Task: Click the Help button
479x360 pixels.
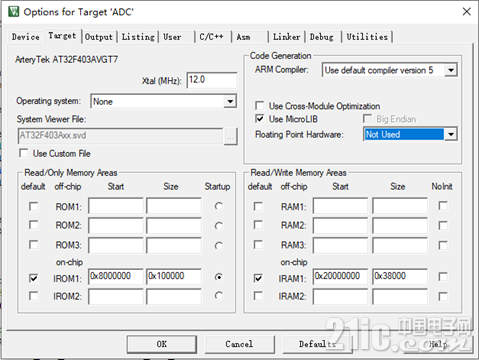Action: (x=438, y=344)
